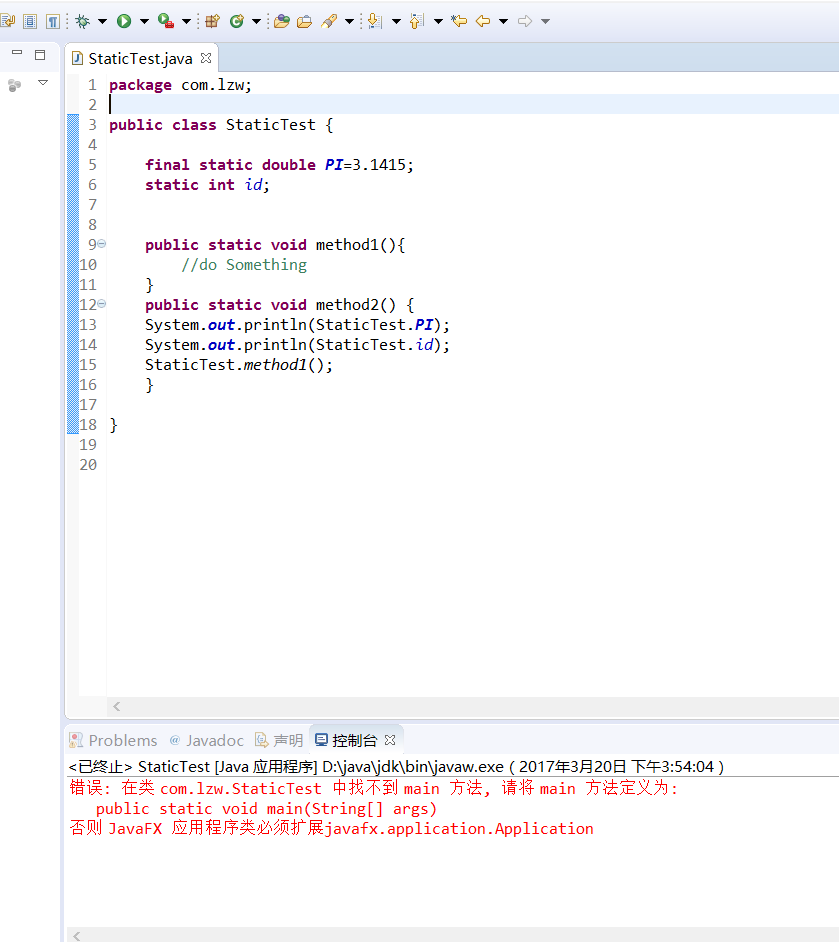Click the Forward navigation arrow

pyautogui.click(x=525, y=21)
